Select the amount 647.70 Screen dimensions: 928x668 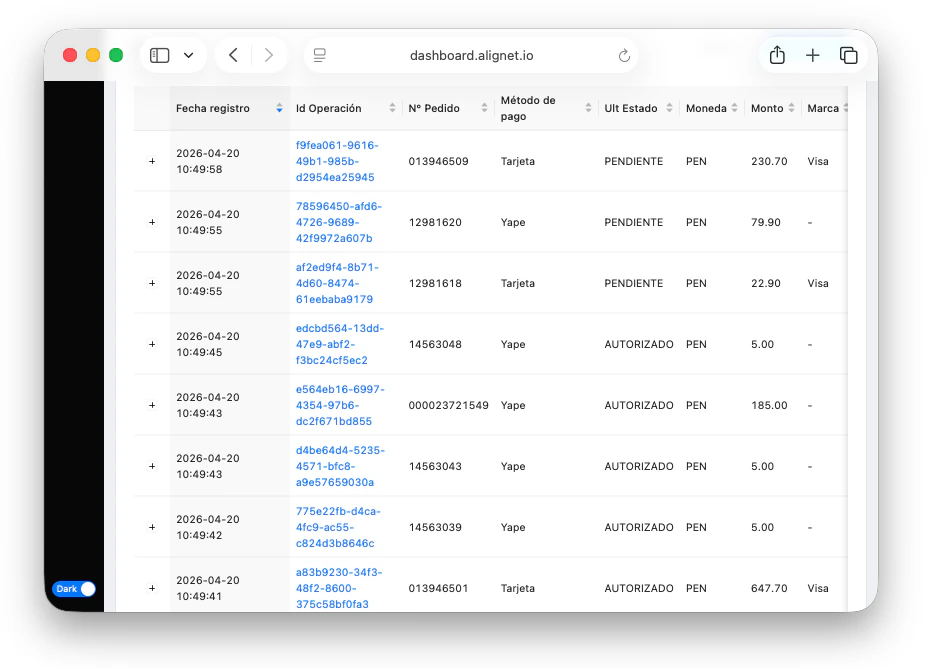pyautogui.click(x=769, y=588)
